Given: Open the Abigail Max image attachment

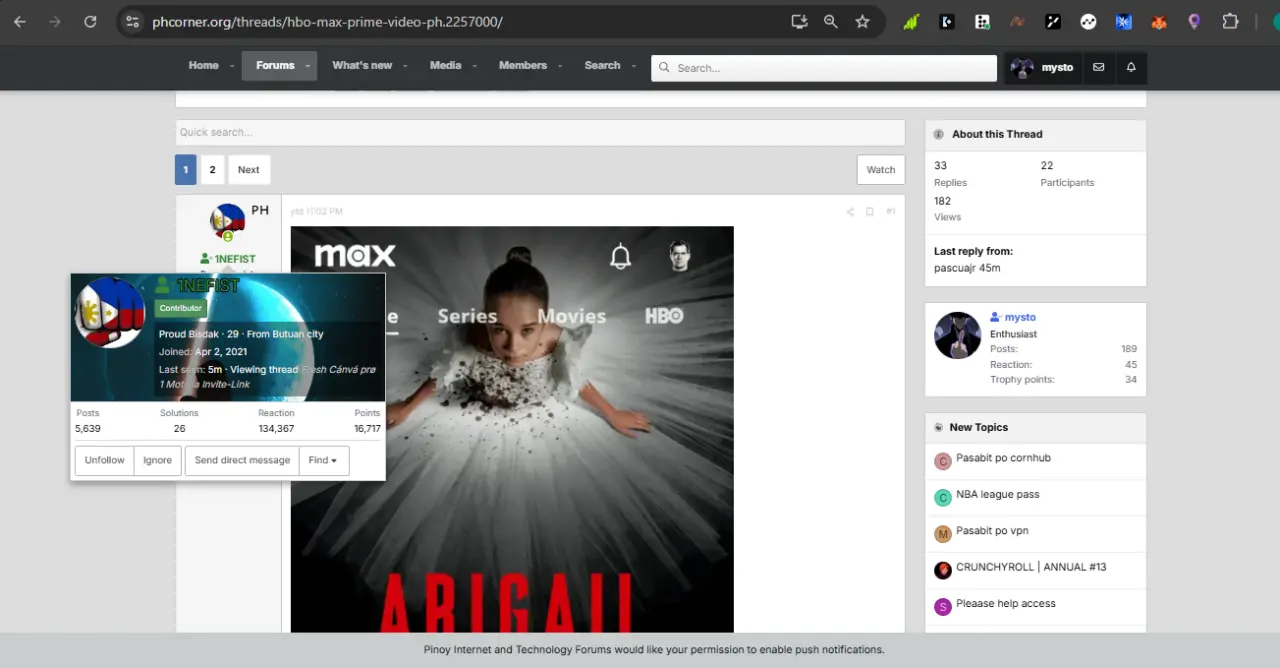Looking at the screenshot, I should tap(512, 429).
